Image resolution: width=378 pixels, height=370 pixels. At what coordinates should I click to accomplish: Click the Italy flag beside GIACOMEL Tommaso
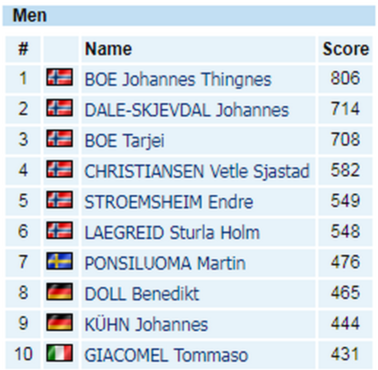pyautogui.click(x=59, y=353)
